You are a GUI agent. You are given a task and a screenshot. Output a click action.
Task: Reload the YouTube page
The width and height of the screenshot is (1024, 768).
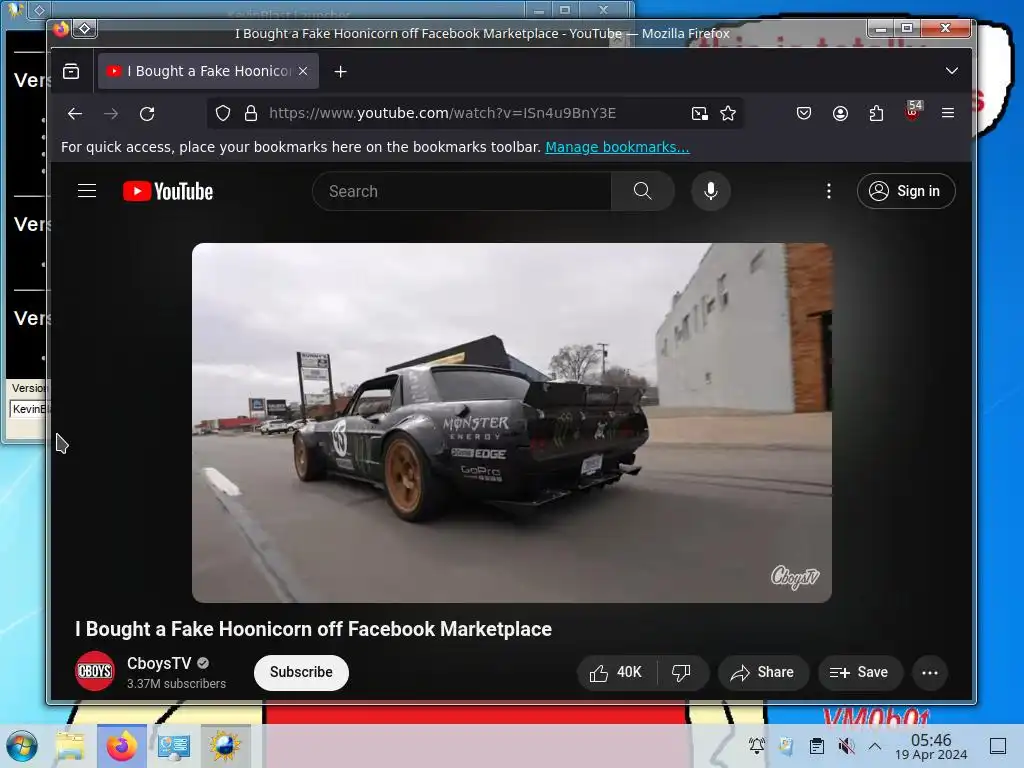click(x=147, y=114)
